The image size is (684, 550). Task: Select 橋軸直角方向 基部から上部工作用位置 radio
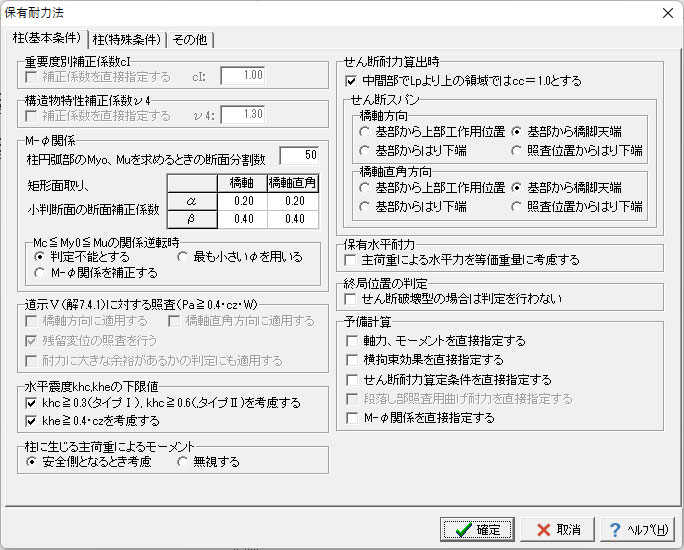click(x=432, y=188)
